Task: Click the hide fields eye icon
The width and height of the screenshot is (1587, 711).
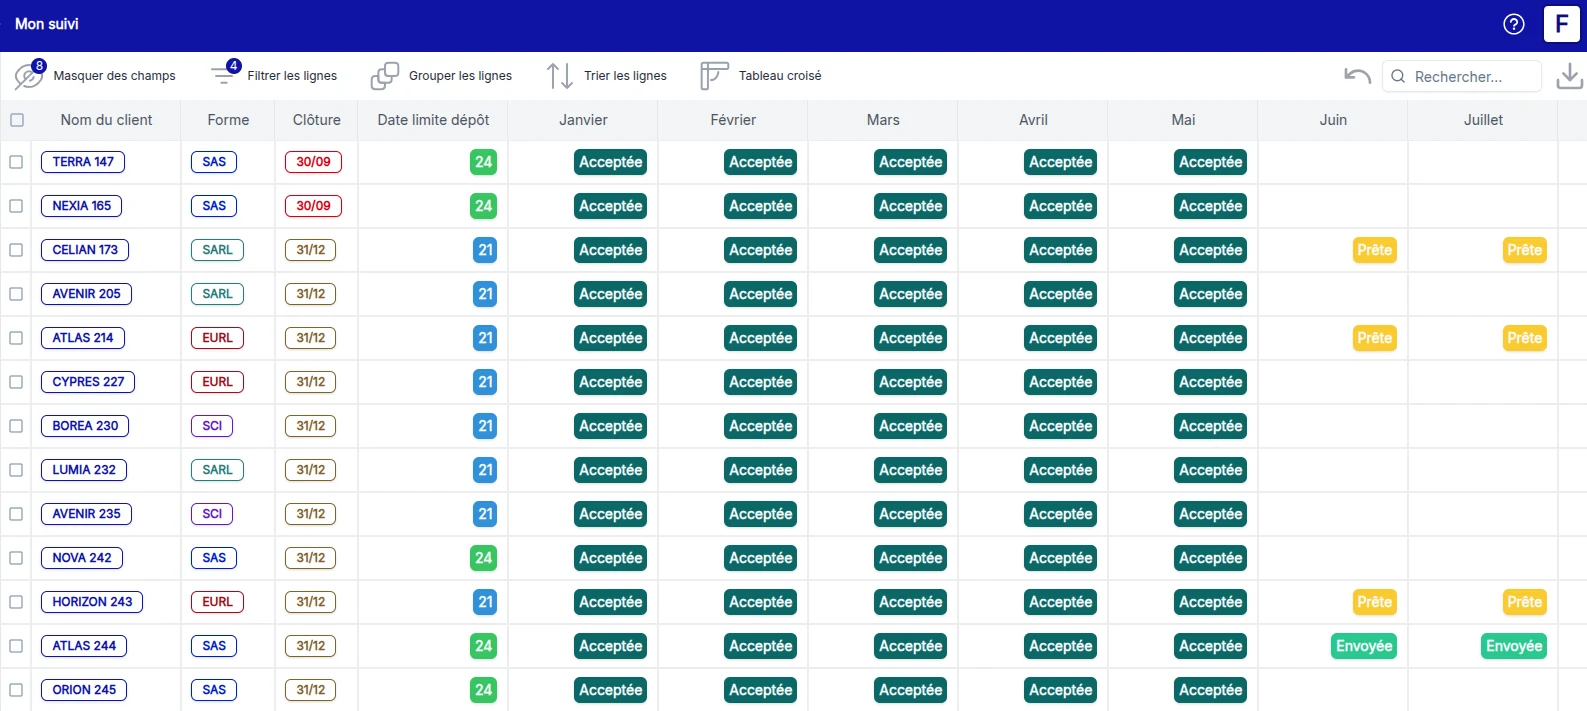Action: point(29,75)
